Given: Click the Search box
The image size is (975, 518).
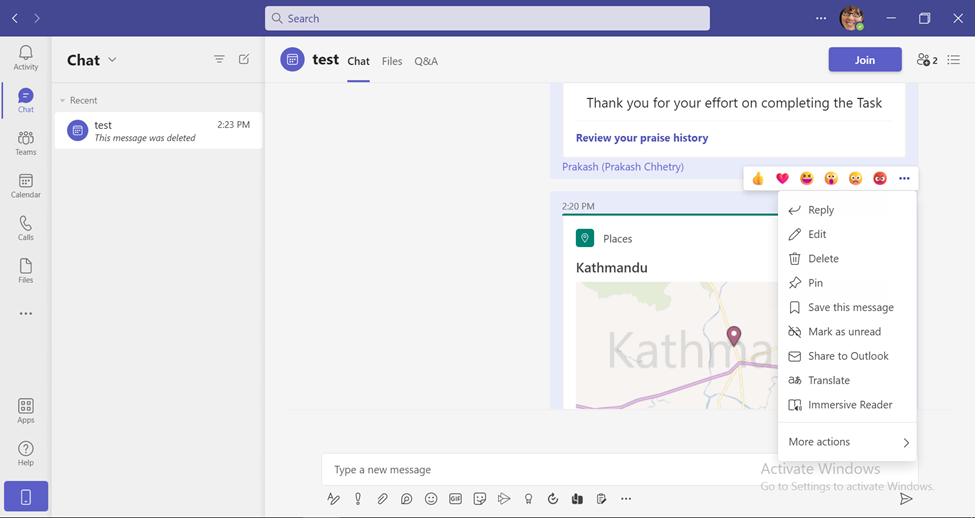Looking at the screenshot, I should 487,18.
